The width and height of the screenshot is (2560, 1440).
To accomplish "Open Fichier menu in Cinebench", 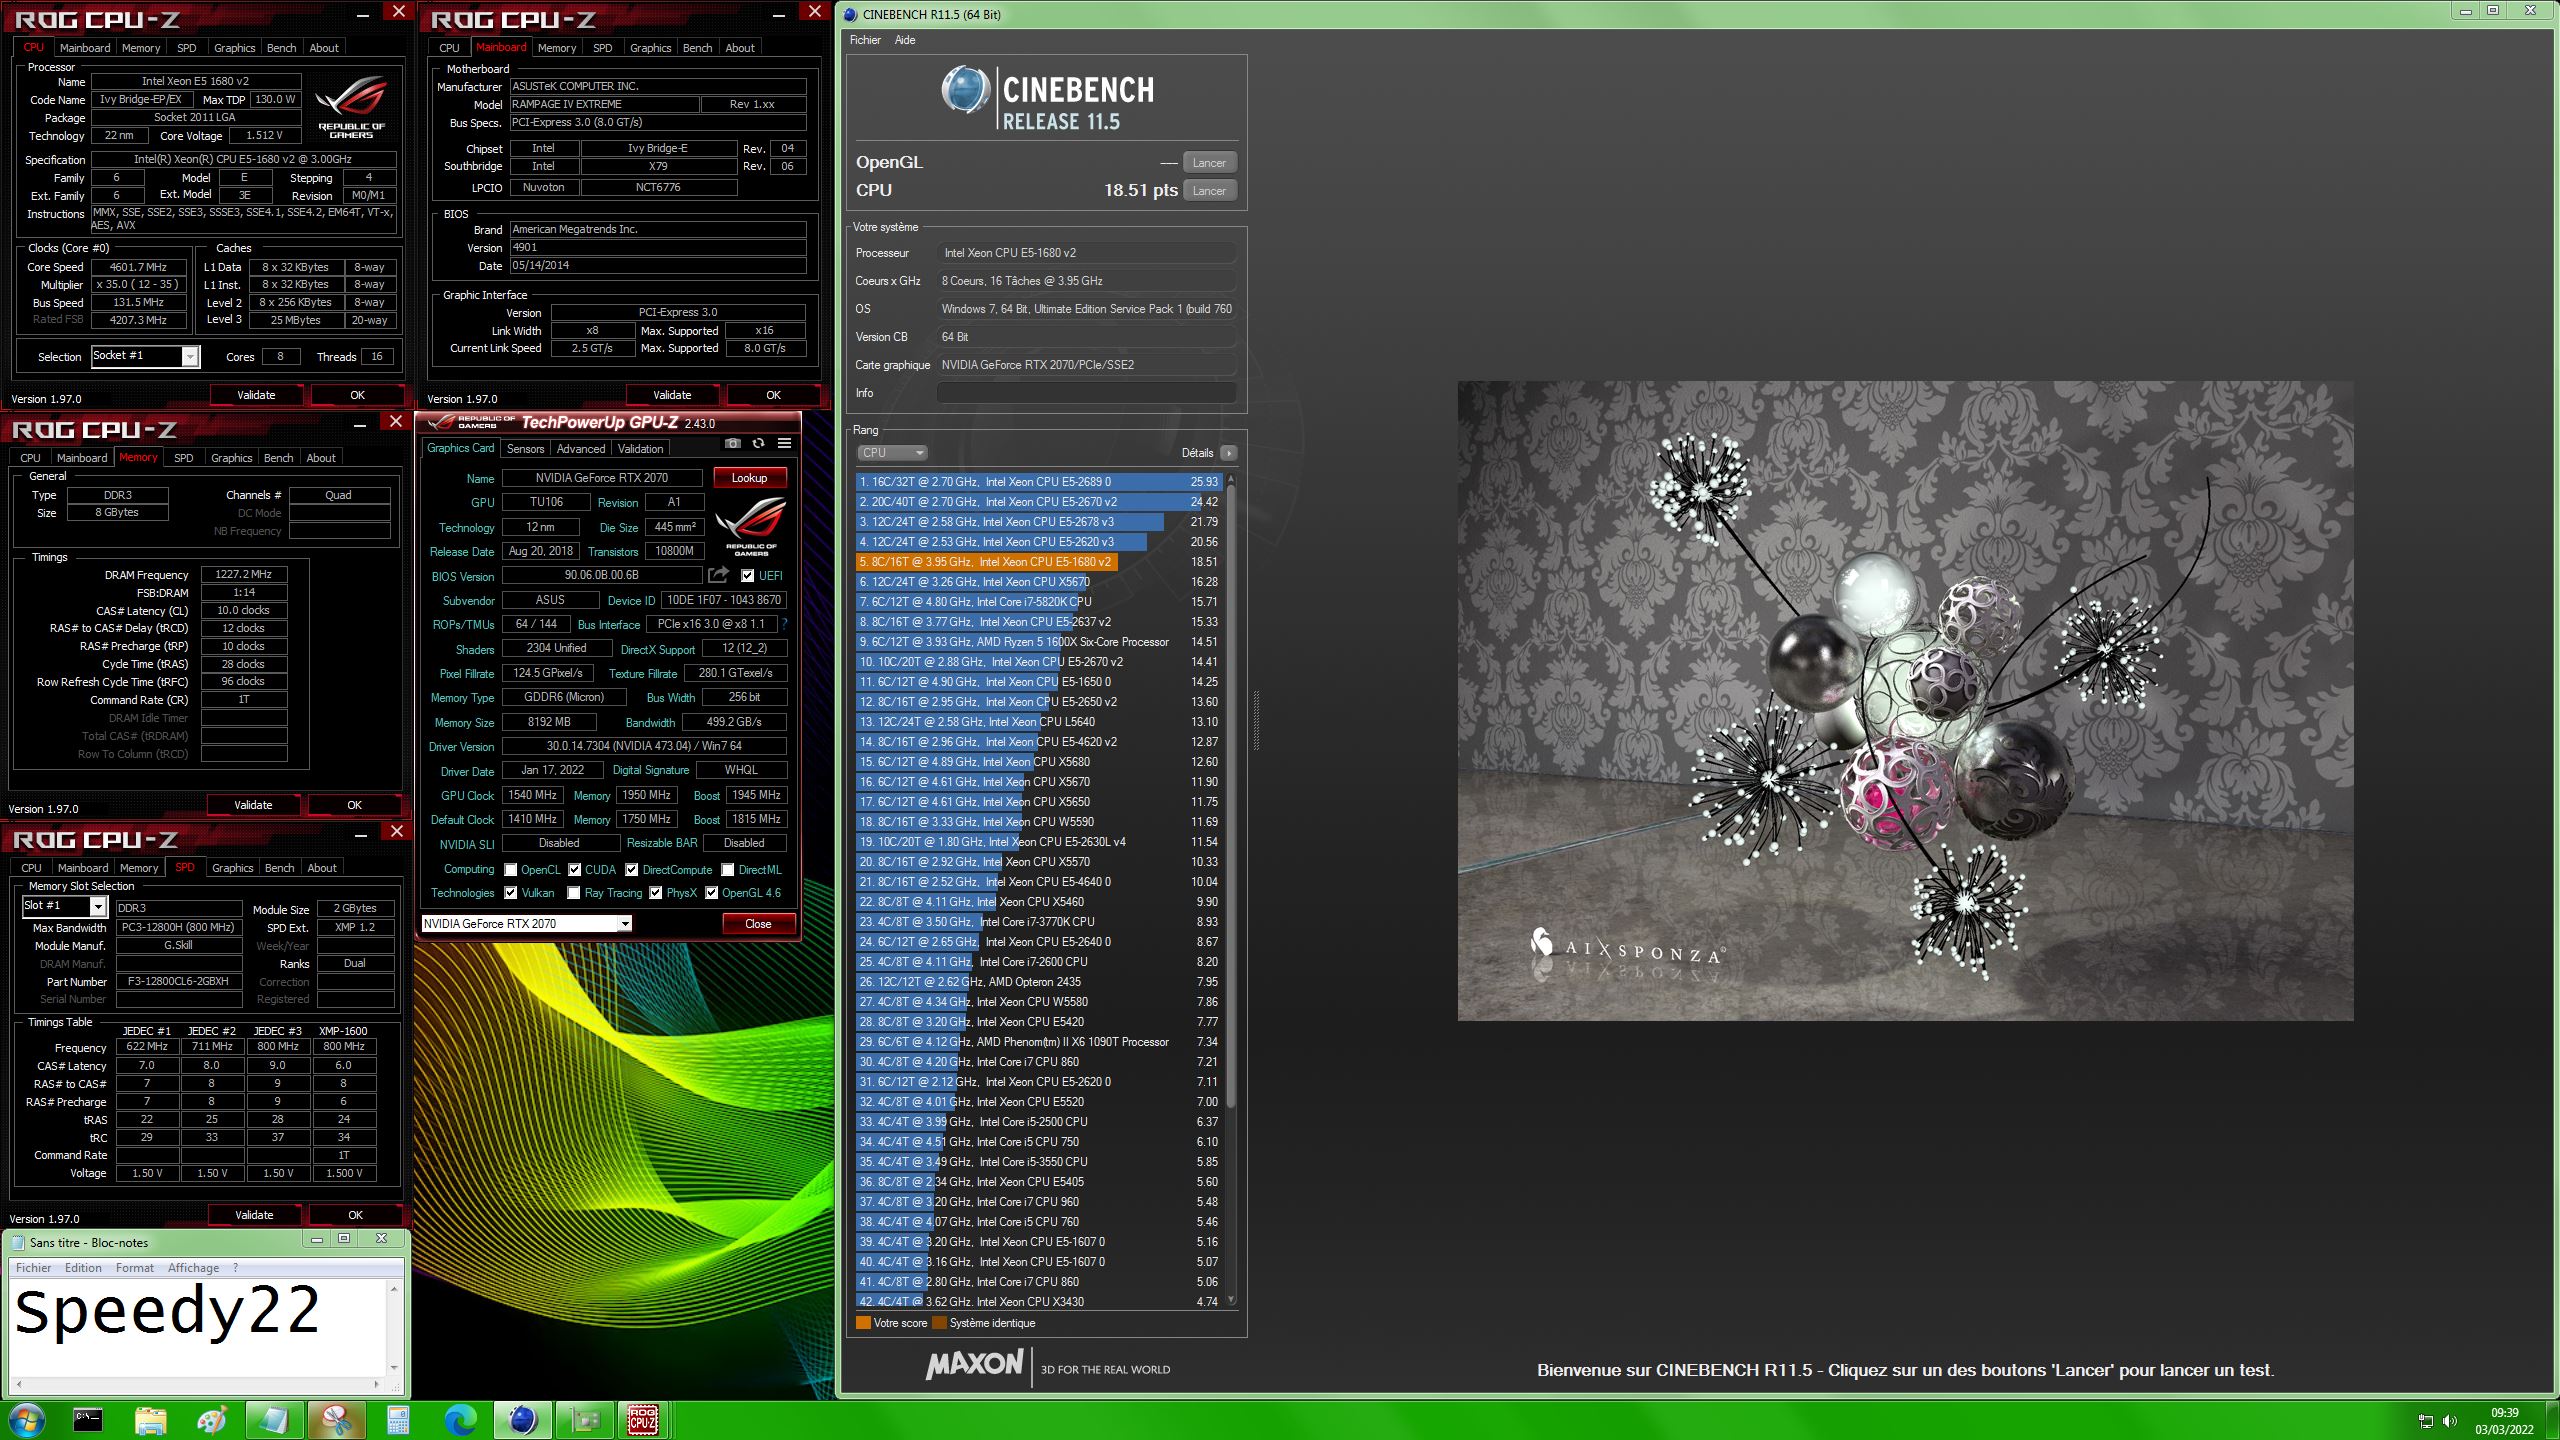I will coord(865,40).
